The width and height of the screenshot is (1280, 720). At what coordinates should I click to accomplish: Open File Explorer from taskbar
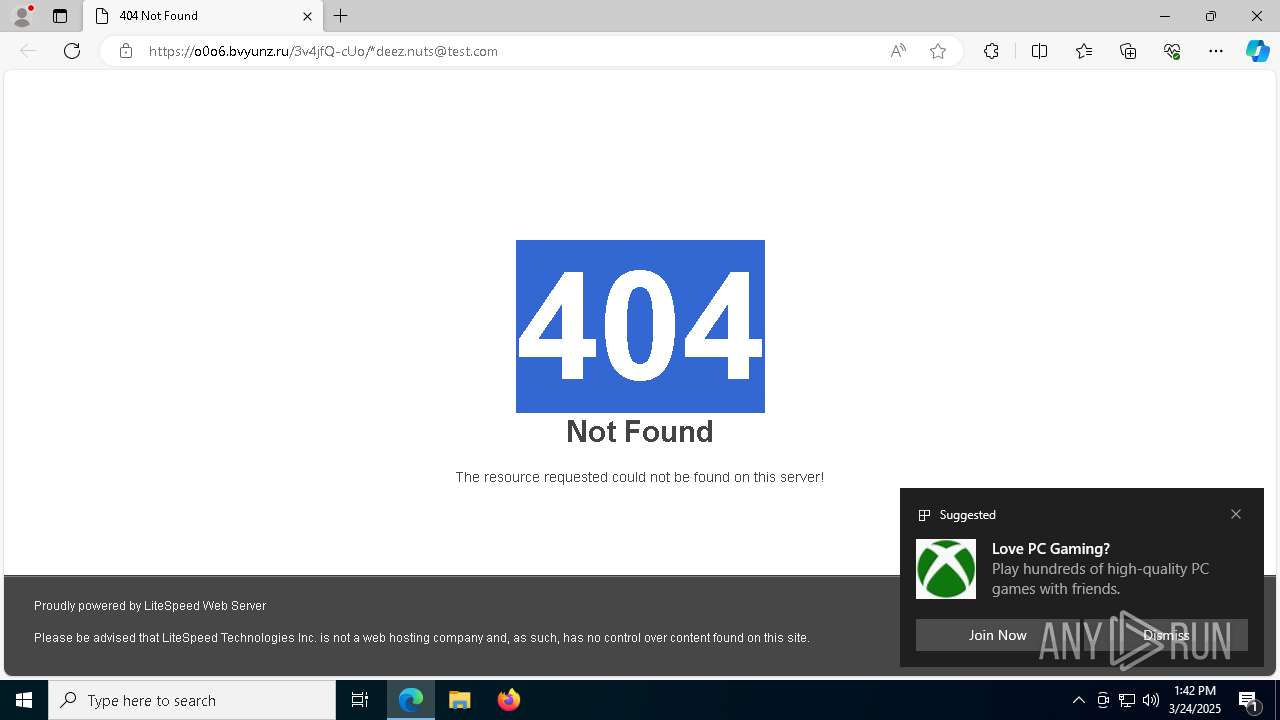click(460, 700)
